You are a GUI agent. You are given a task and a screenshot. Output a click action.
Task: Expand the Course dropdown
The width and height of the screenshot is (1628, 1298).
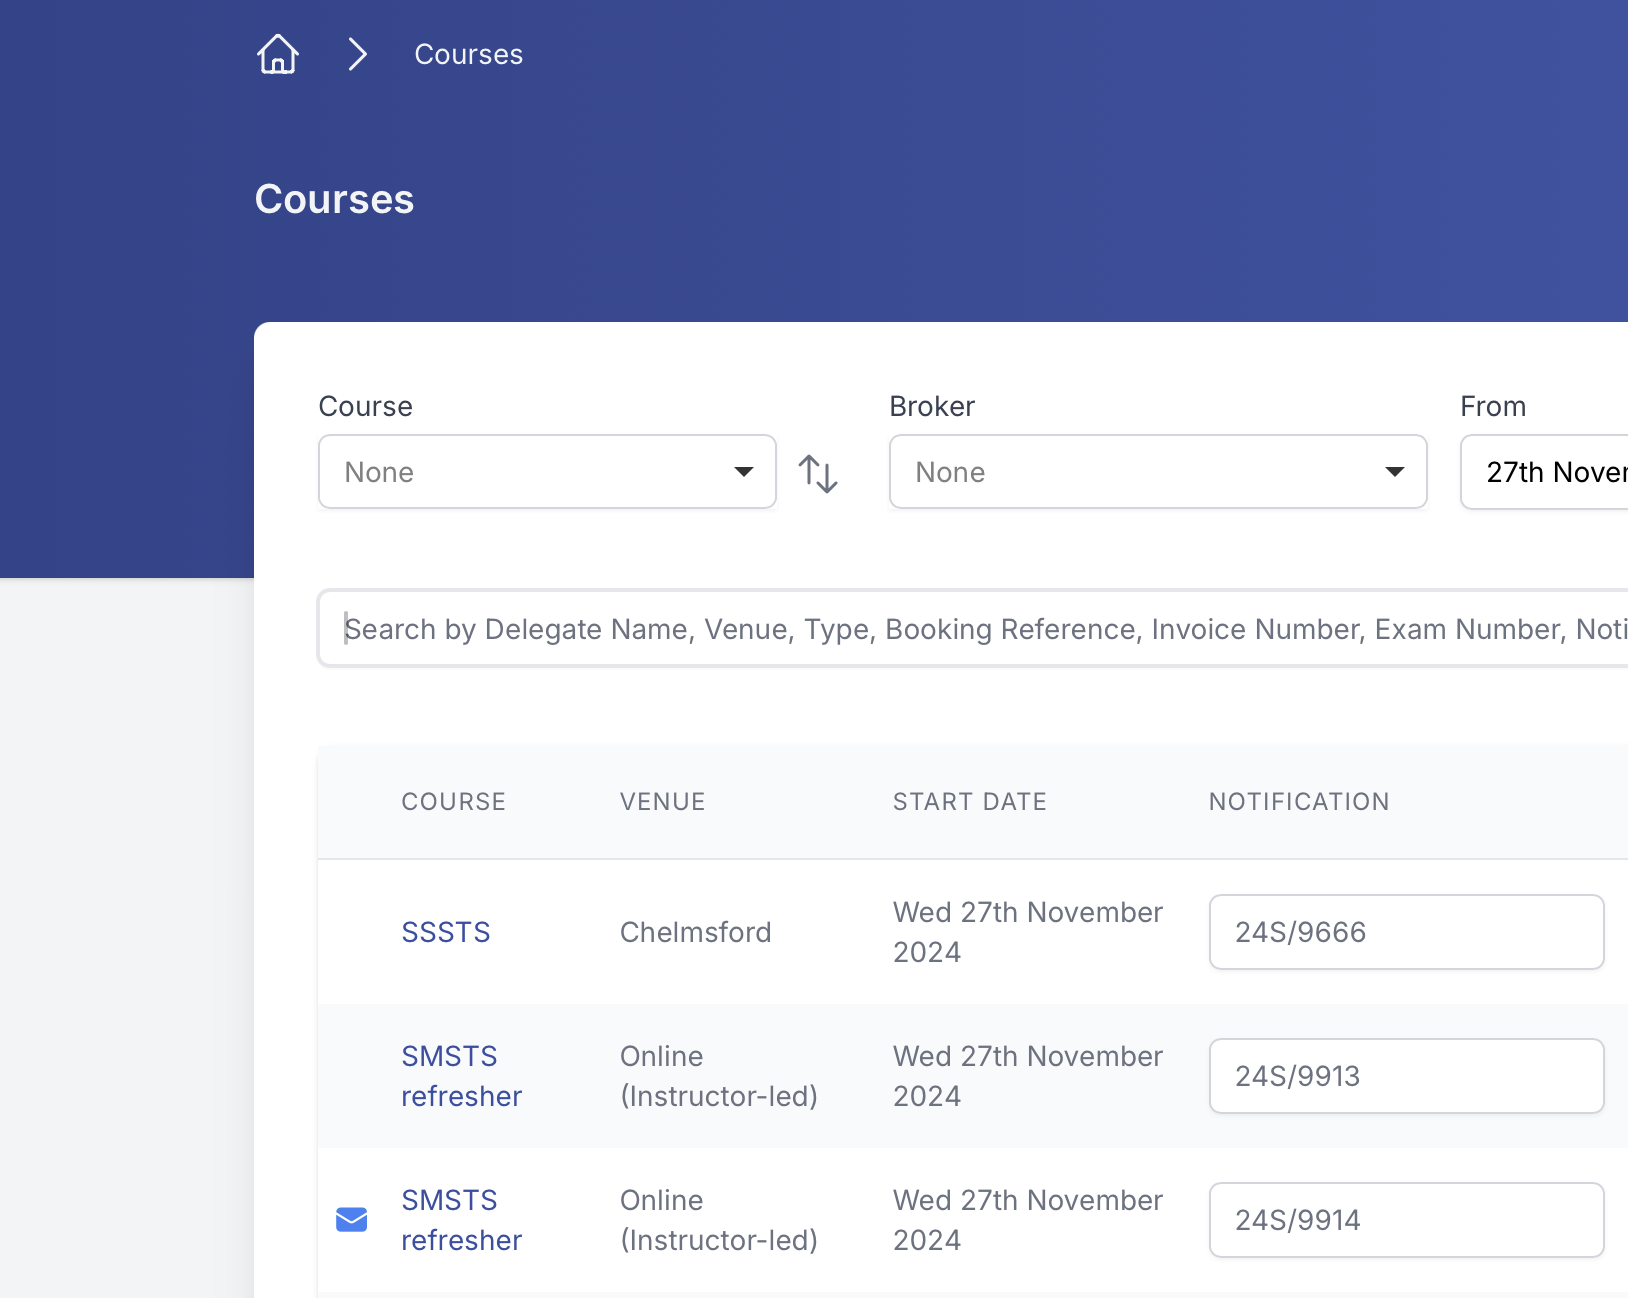tap(547, 472)
